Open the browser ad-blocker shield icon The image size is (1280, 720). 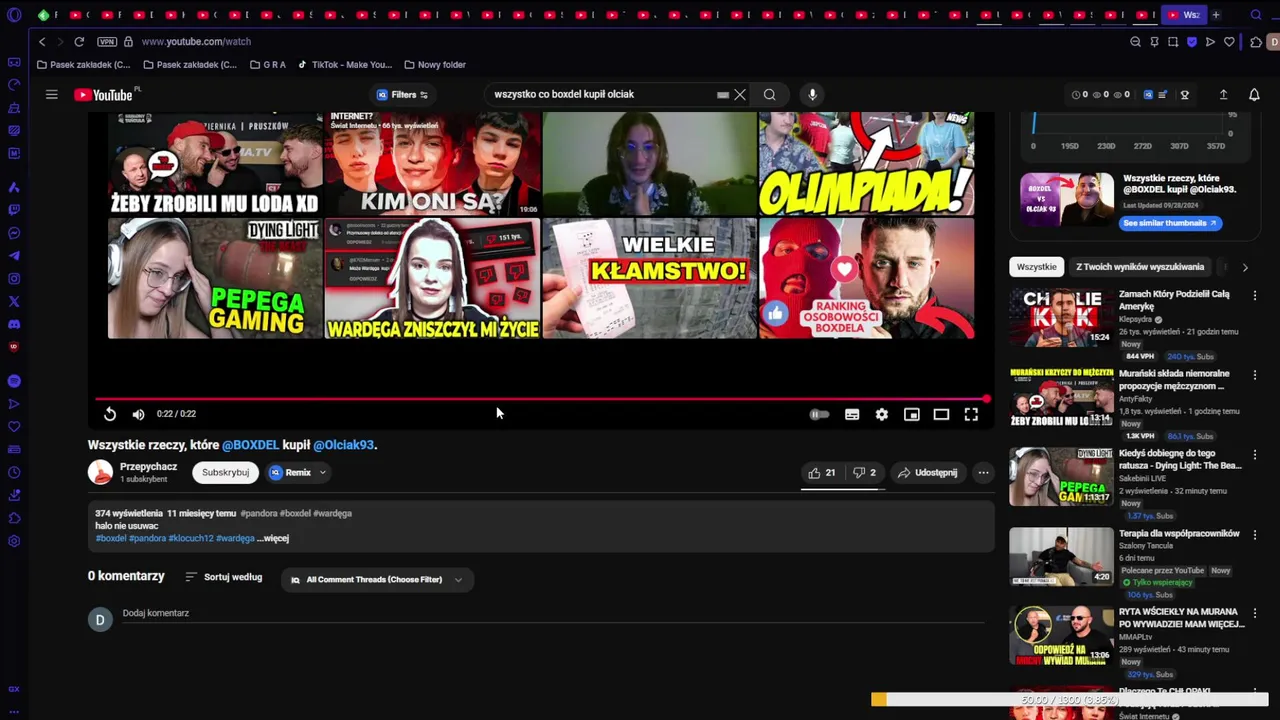click(1192, 42)
